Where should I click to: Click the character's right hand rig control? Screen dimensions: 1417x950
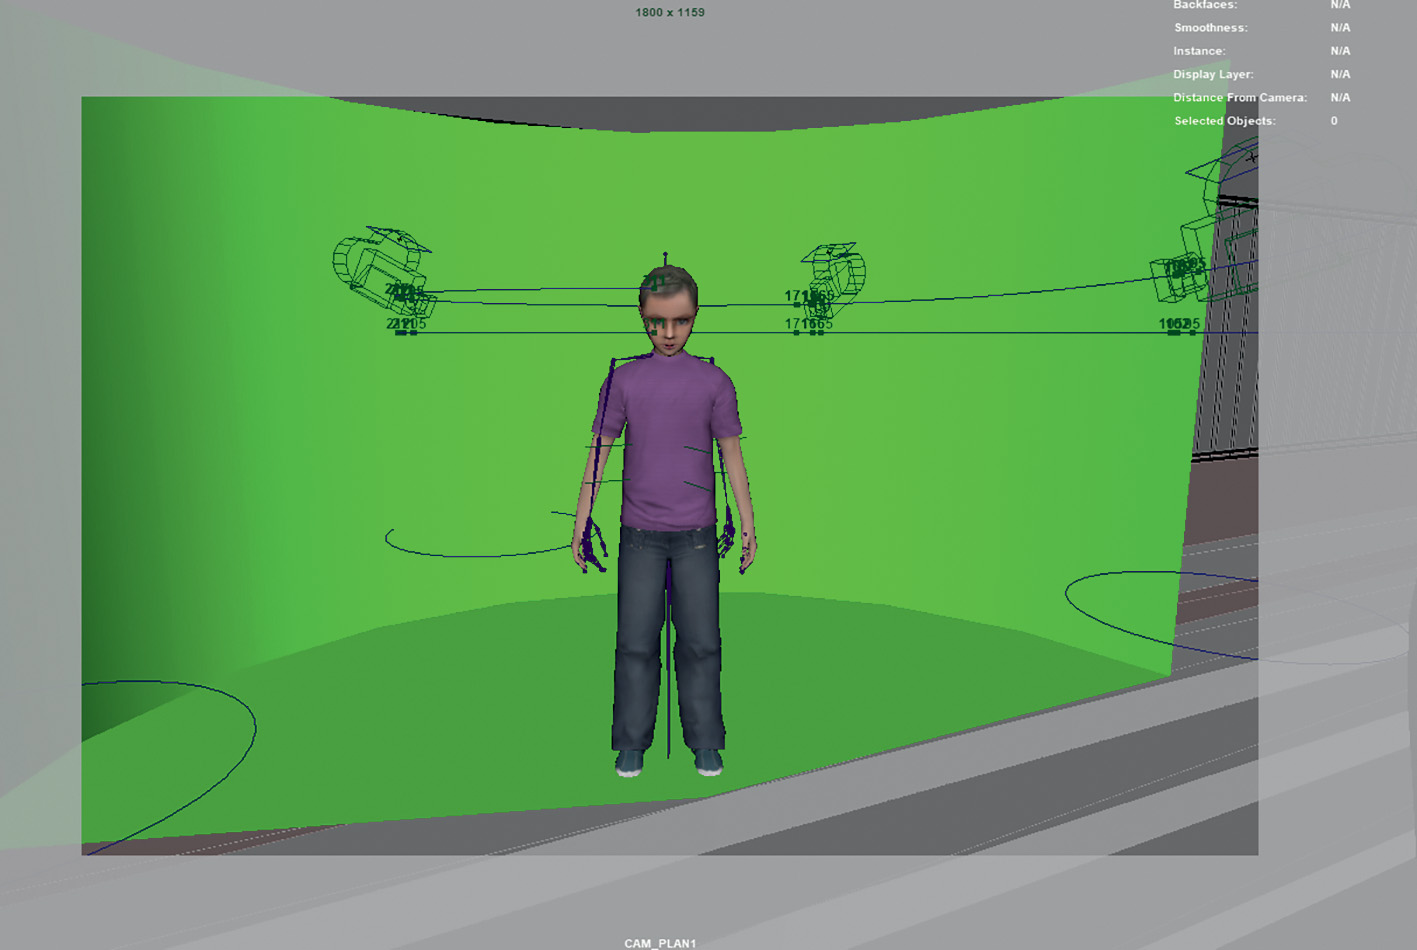click(x=590, y=545)
